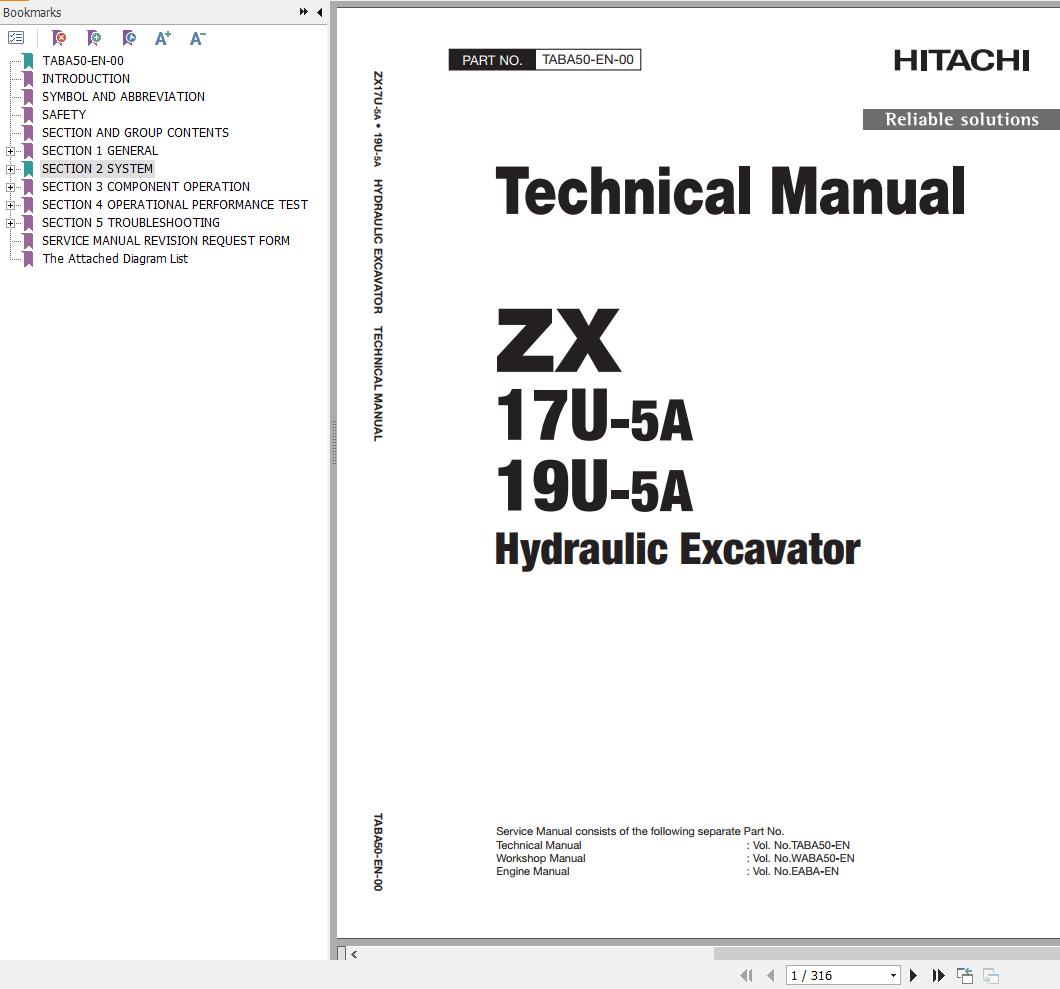Select the locate current bookmark icon
Screen dimensions: 1060x989
[x=128, y=38]
